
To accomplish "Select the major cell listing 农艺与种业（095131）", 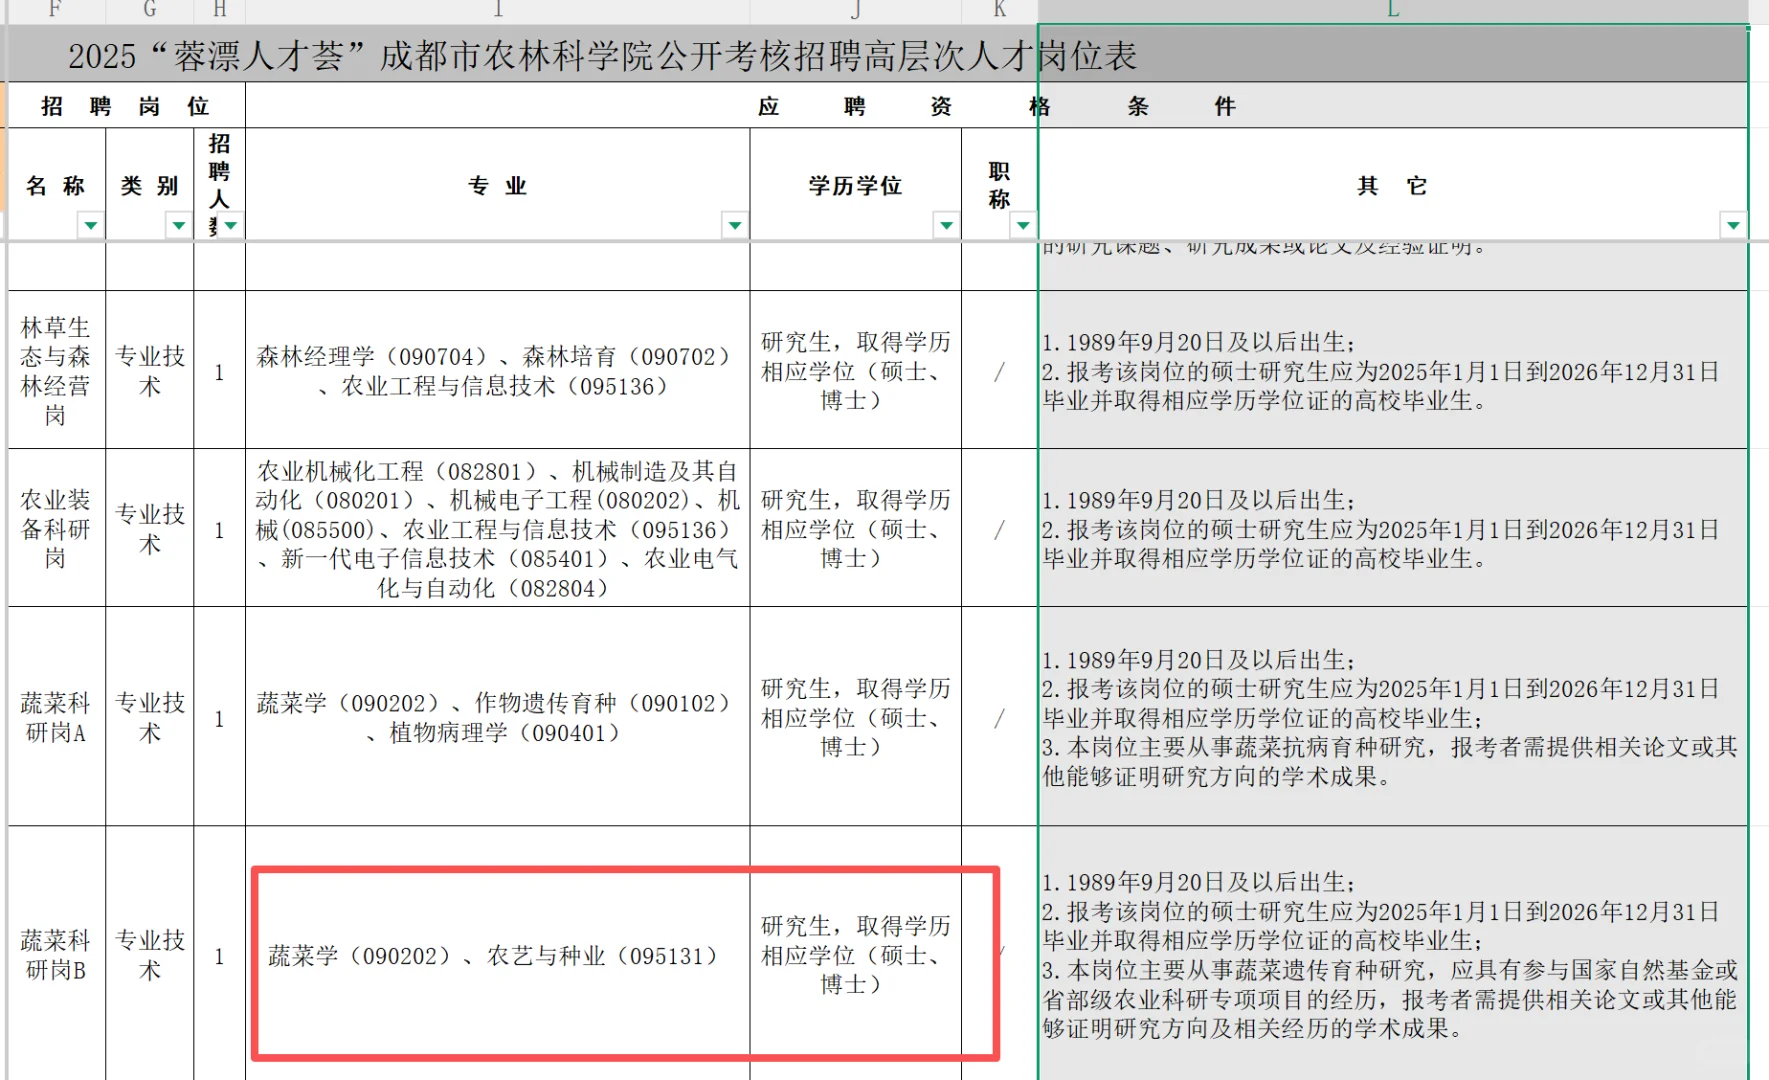I will coord(498,954).
